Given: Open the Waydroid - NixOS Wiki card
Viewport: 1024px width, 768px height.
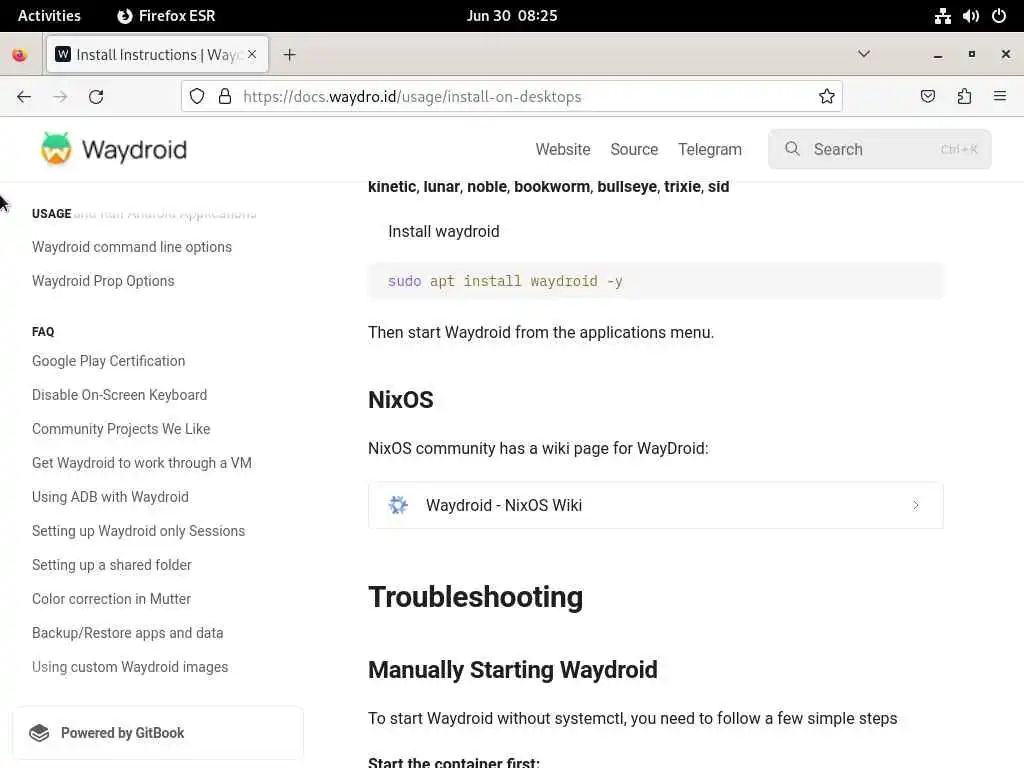Looking at the screenshot, I should [656, 505].
